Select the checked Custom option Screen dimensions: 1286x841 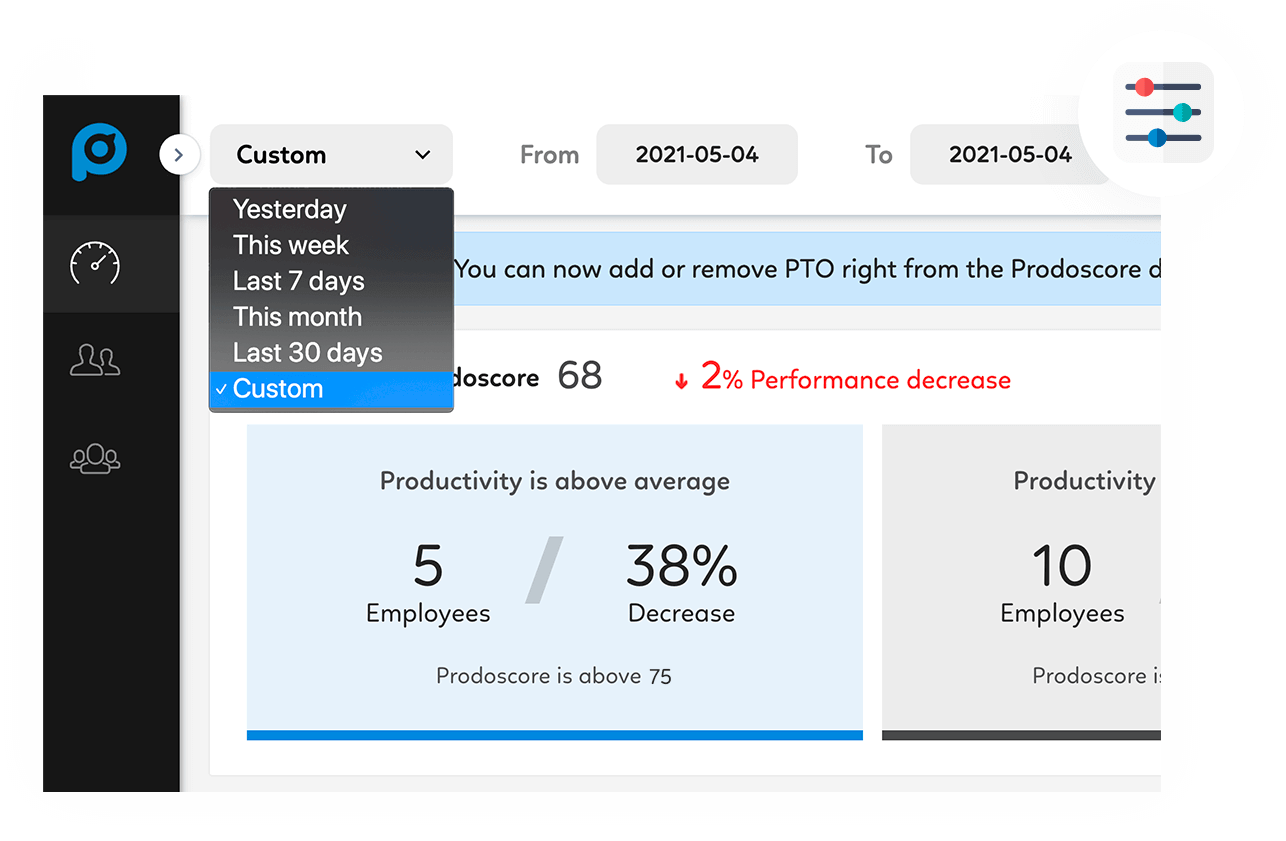[331, 389]
